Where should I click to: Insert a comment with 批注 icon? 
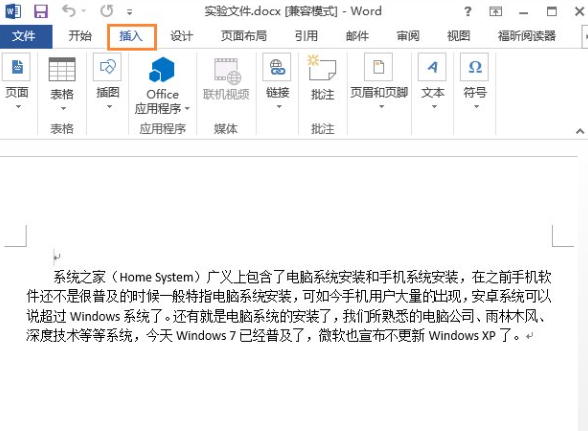[322, 68]
